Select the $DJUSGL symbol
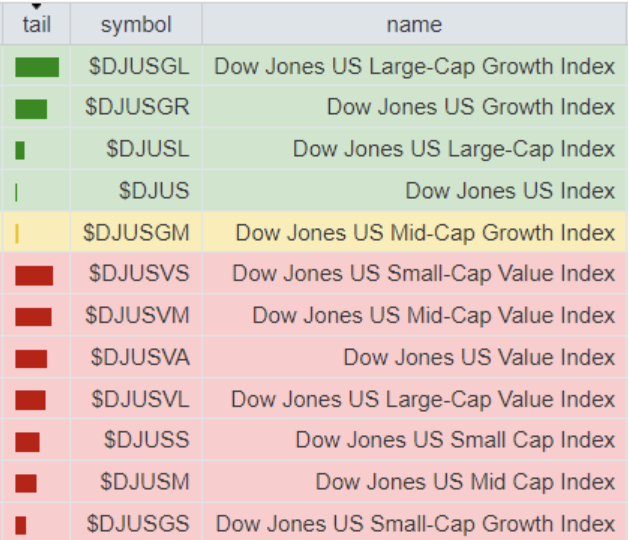628x540 pixels. [137, 67]
